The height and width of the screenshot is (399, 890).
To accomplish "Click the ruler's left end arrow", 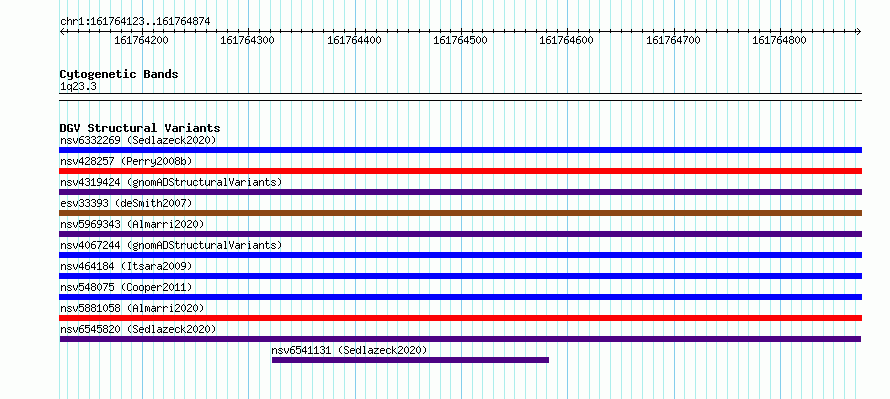I will (62, 31).
